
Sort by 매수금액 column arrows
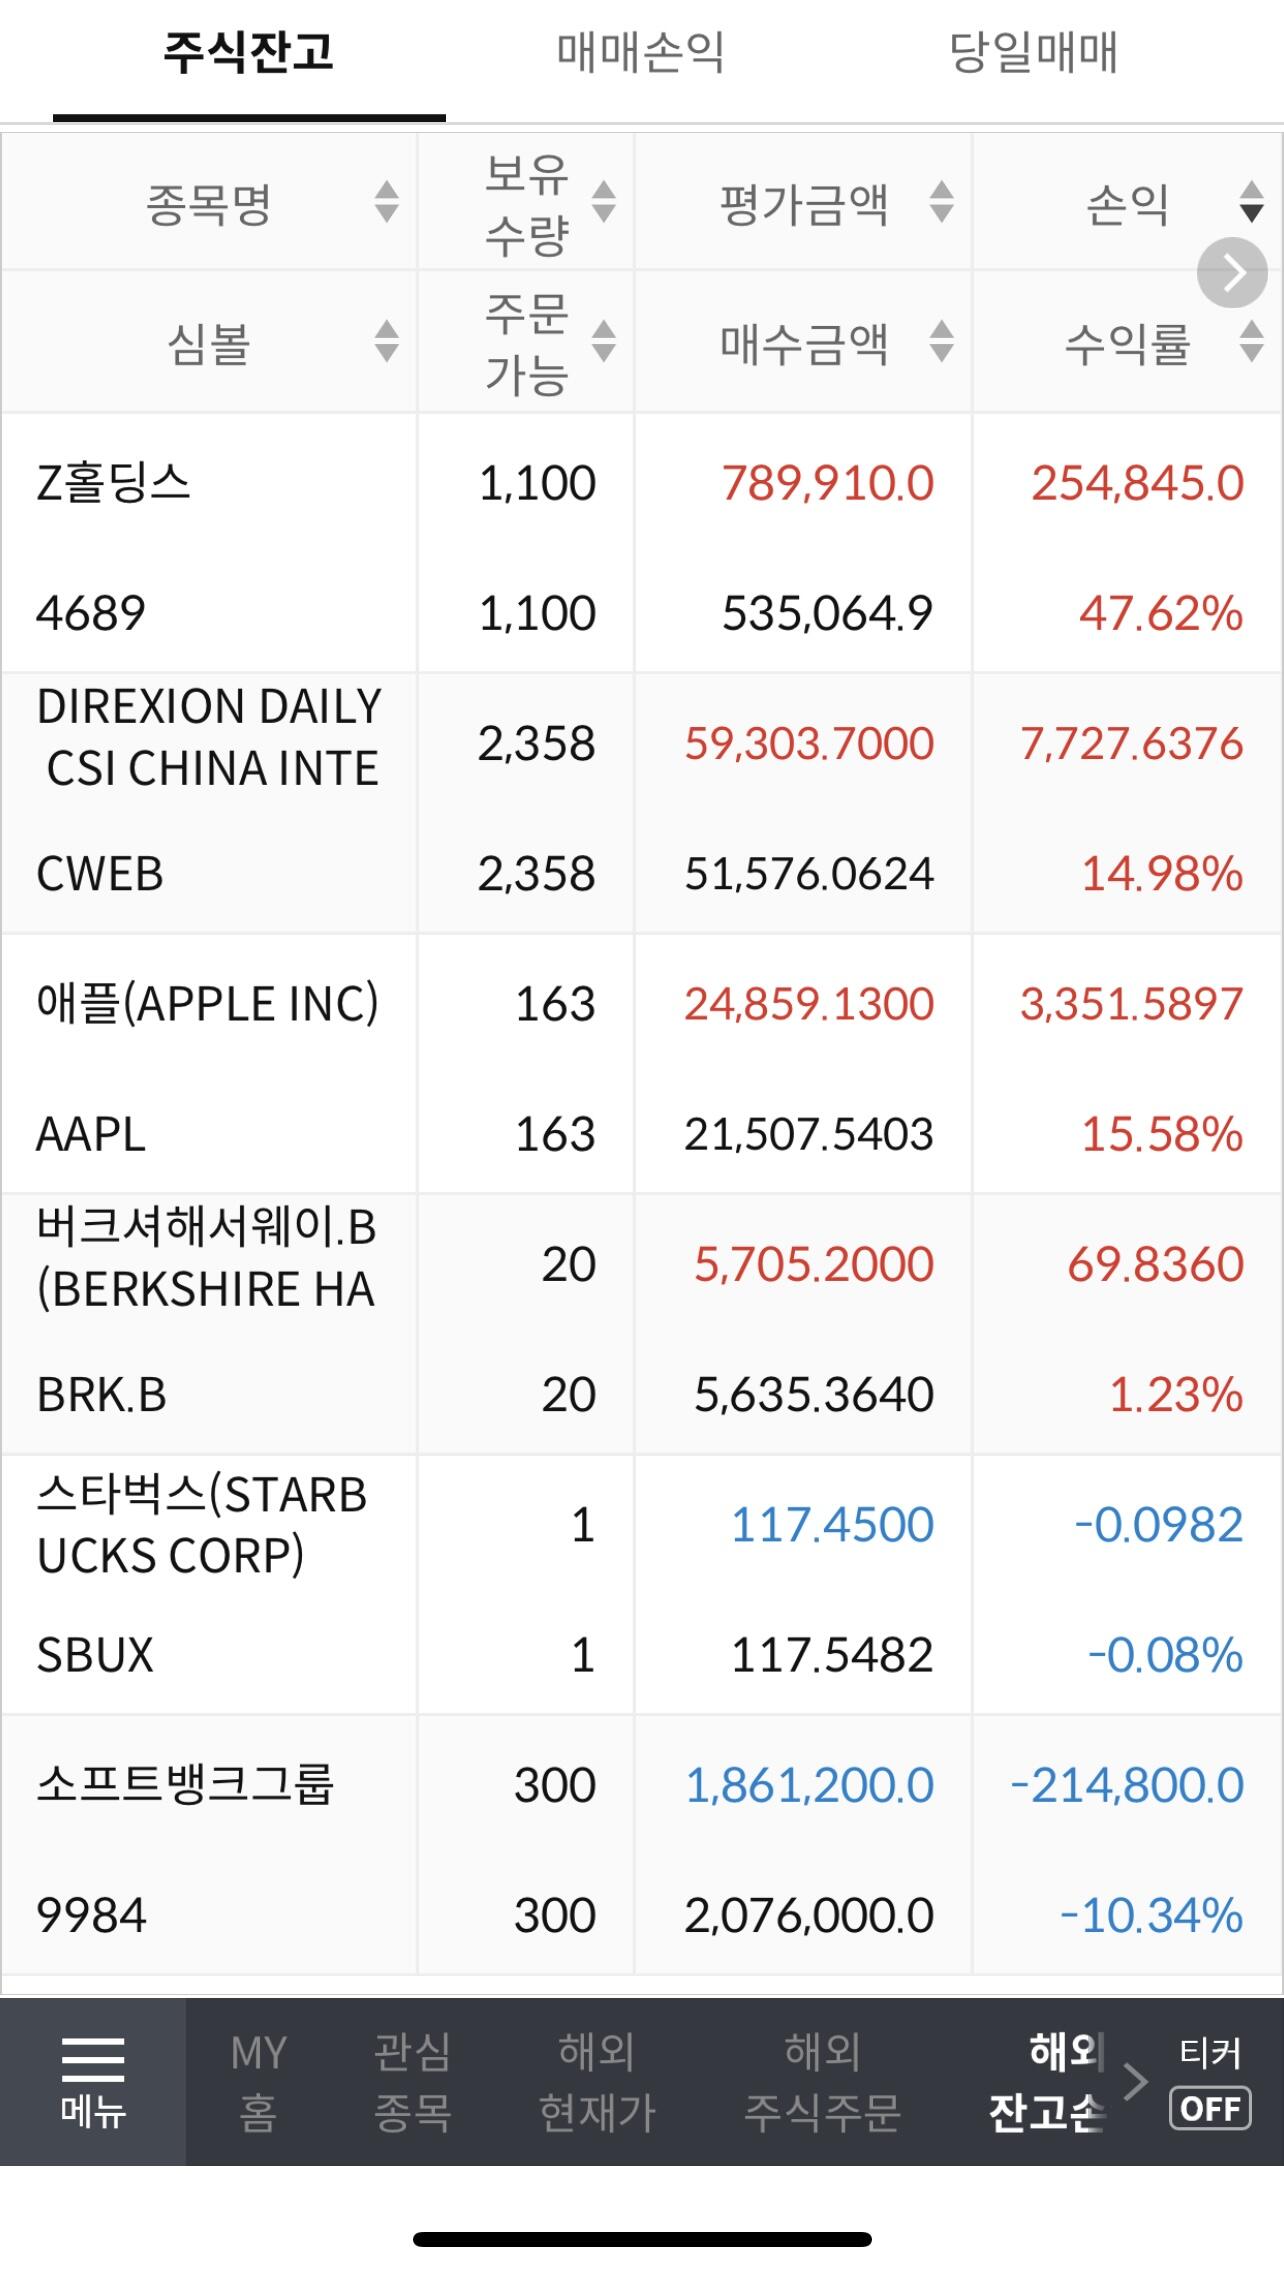coord(941,342)
